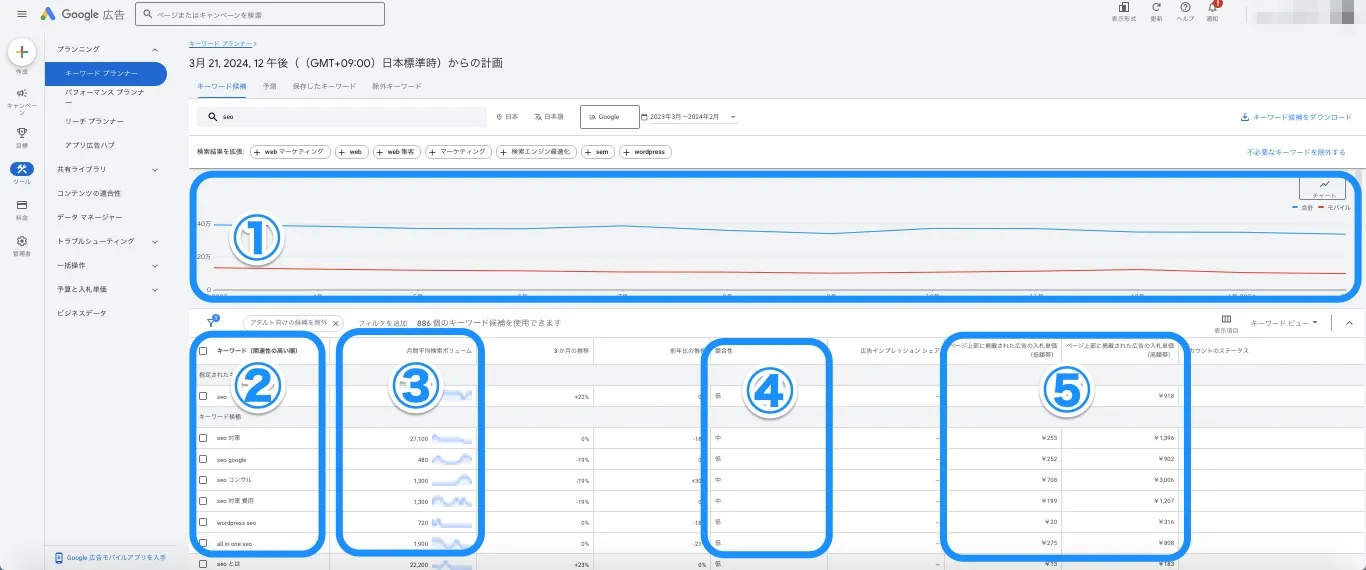Open the キャンペーン megaphone icon
Viewport: 1366px width, 570px height.
click(x=22, y=93)
